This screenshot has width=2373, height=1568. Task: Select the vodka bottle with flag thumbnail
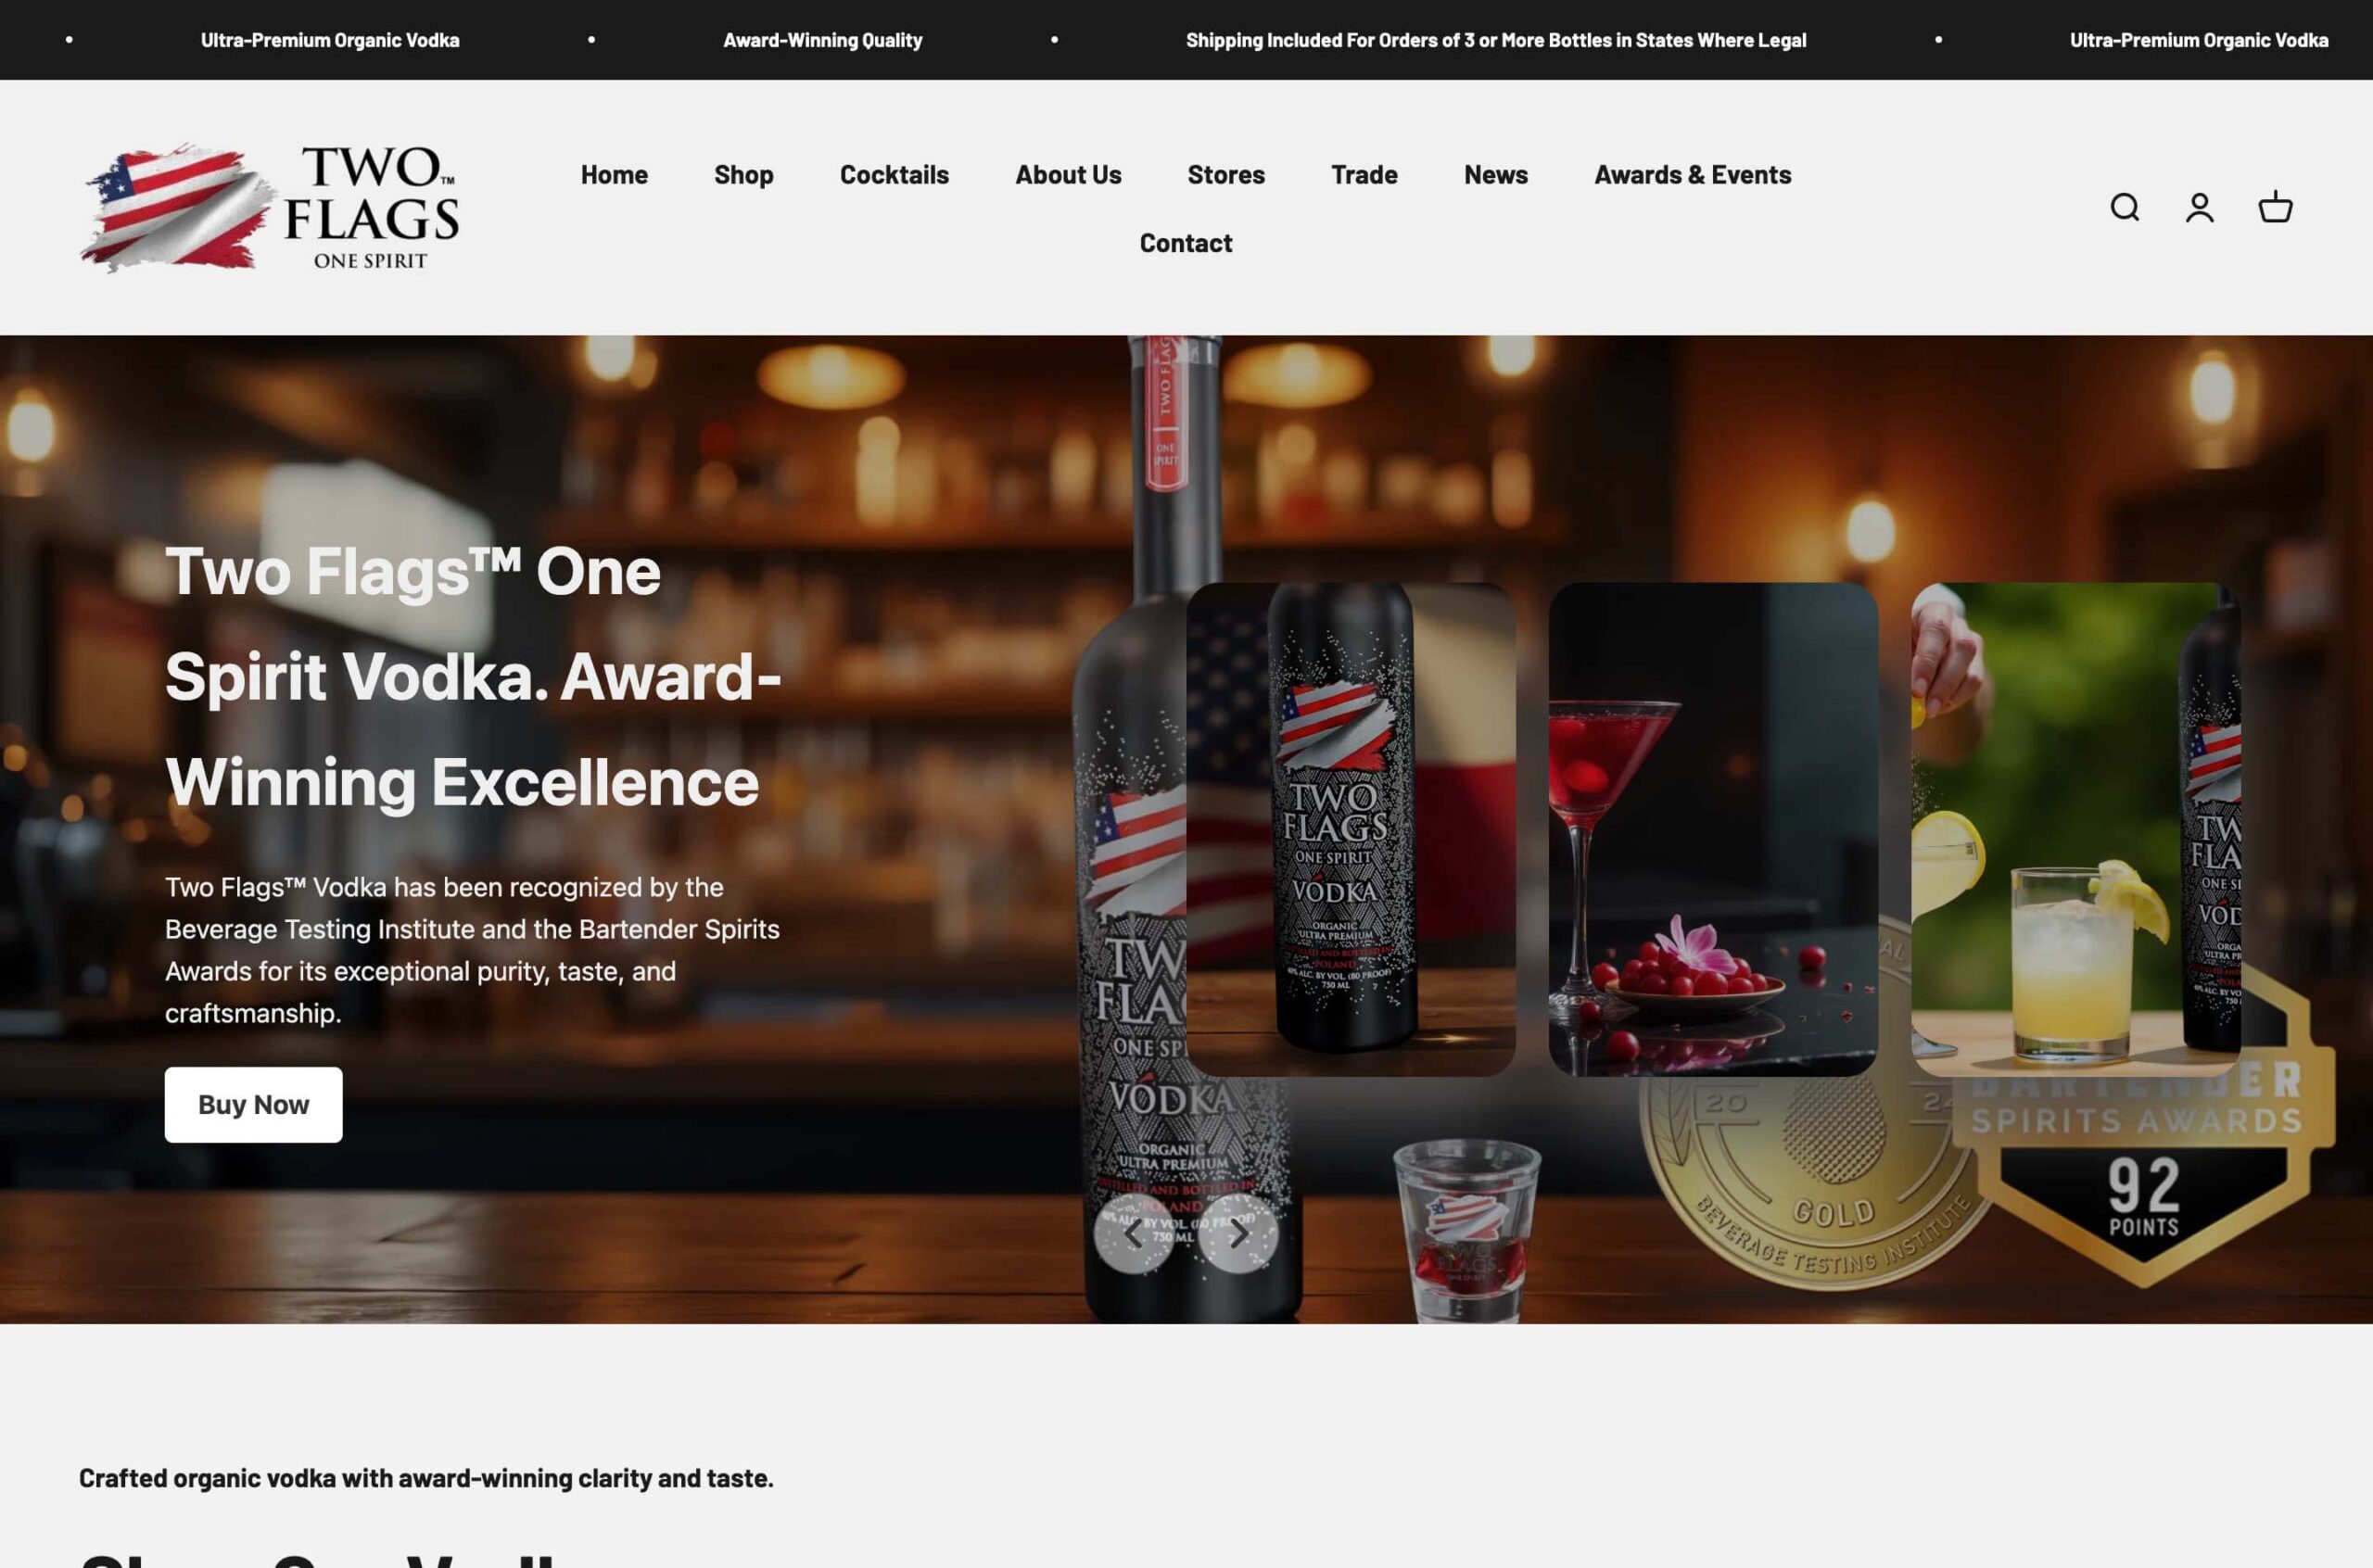coord(1350,829)
